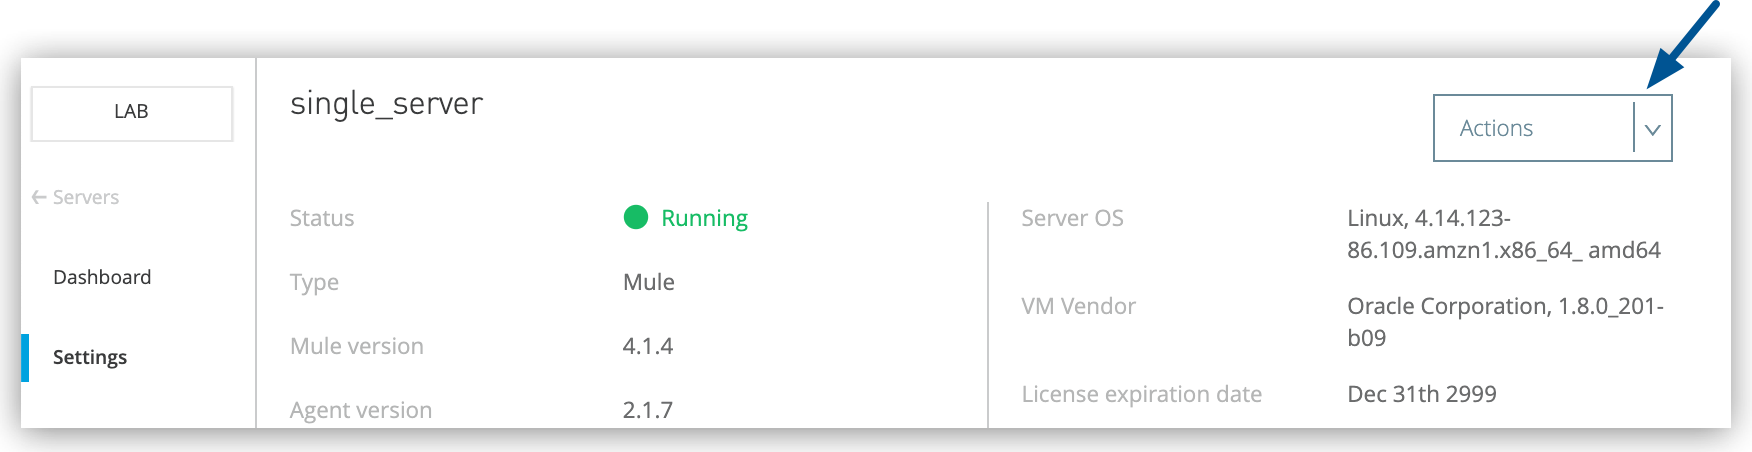This screenshot has width=1752, height=452.
Task: Open the Dashboard section
Action: [x=102, y=277]
